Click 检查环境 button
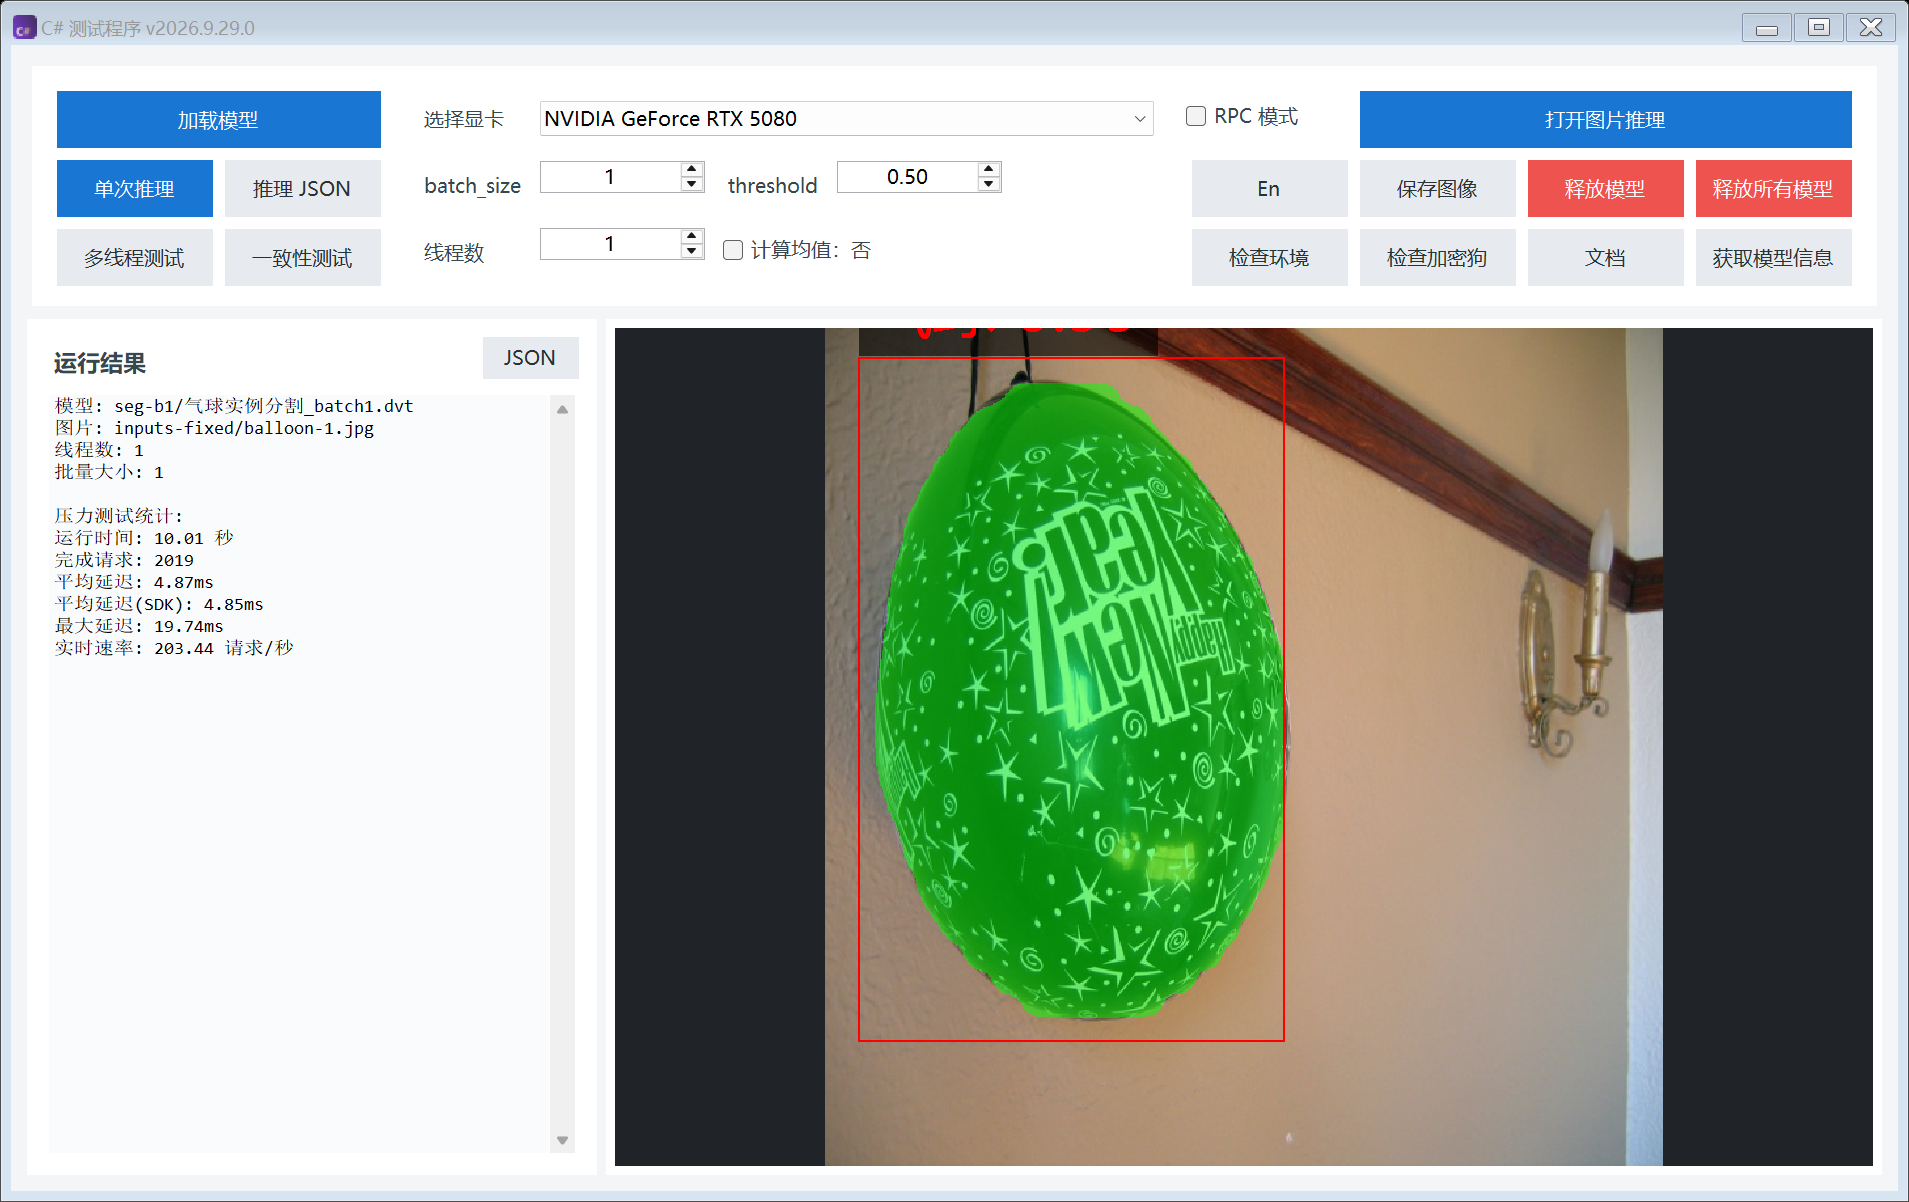Screen dimensions: 1909x1202 pyautogui.click(x=1269, y=258)
